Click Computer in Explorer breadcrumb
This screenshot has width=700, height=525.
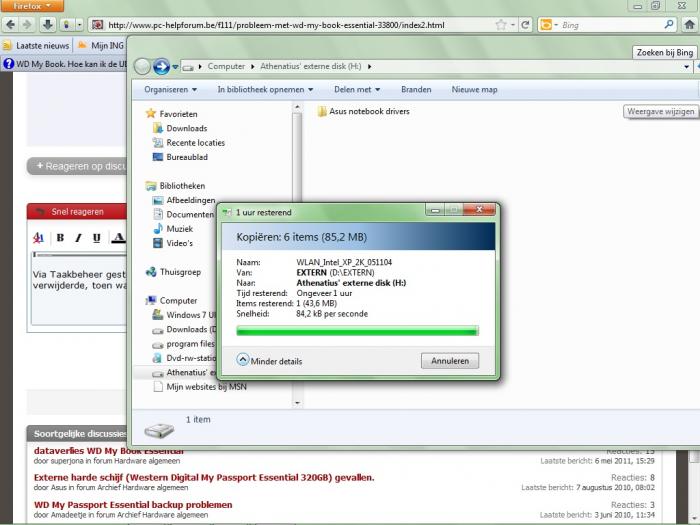[x=226, y=67]
